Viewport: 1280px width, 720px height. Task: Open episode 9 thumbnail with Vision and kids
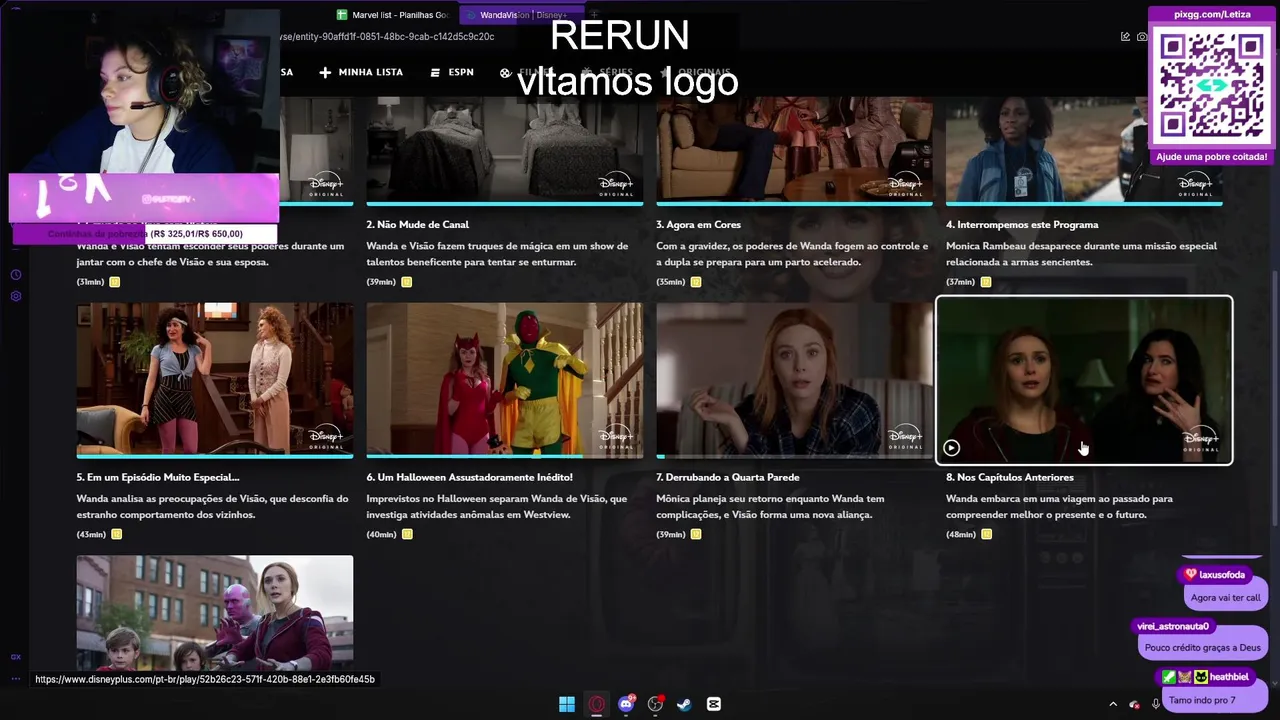click(x=215, y=612)
